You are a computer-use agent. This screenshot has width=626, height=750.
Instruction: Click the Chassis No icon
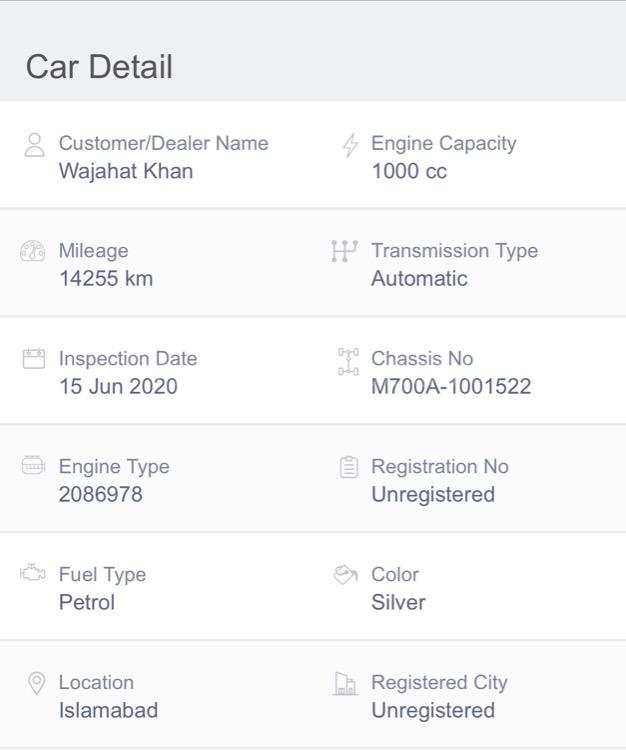[348, 361]
